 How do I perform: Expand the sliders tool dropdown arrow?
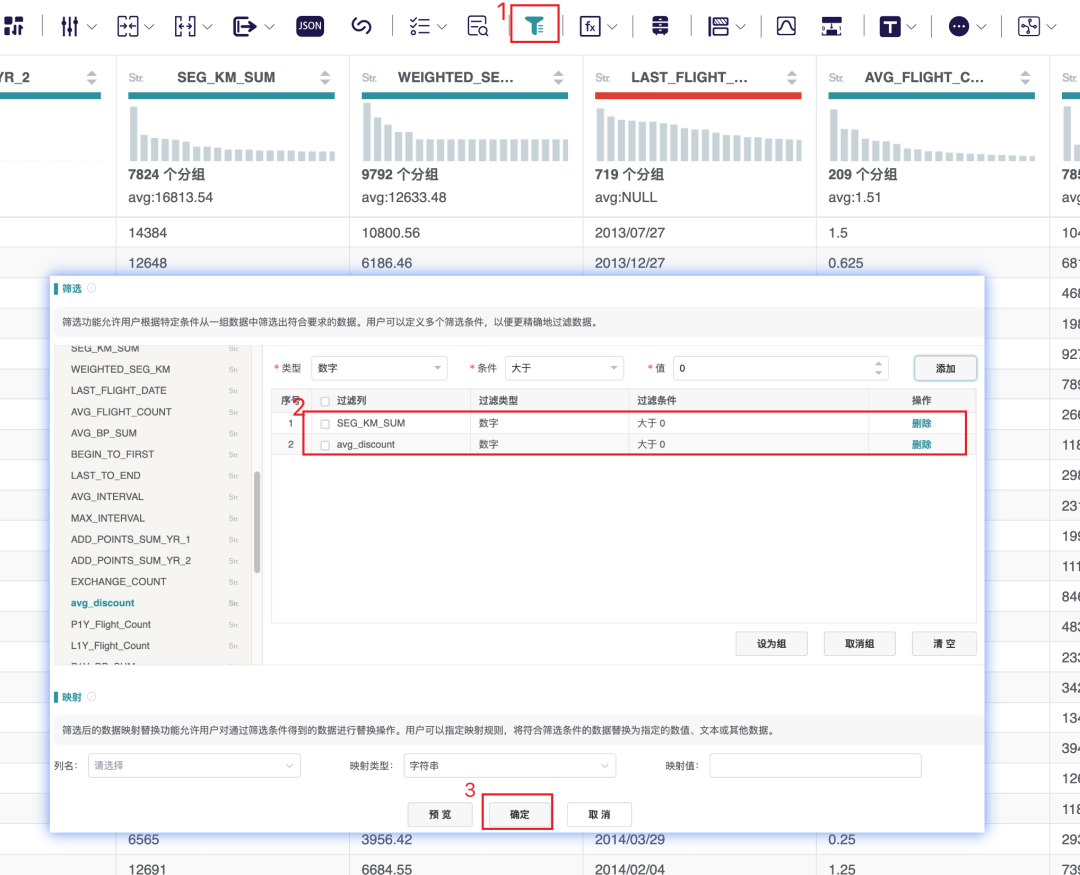click(92, 27)
